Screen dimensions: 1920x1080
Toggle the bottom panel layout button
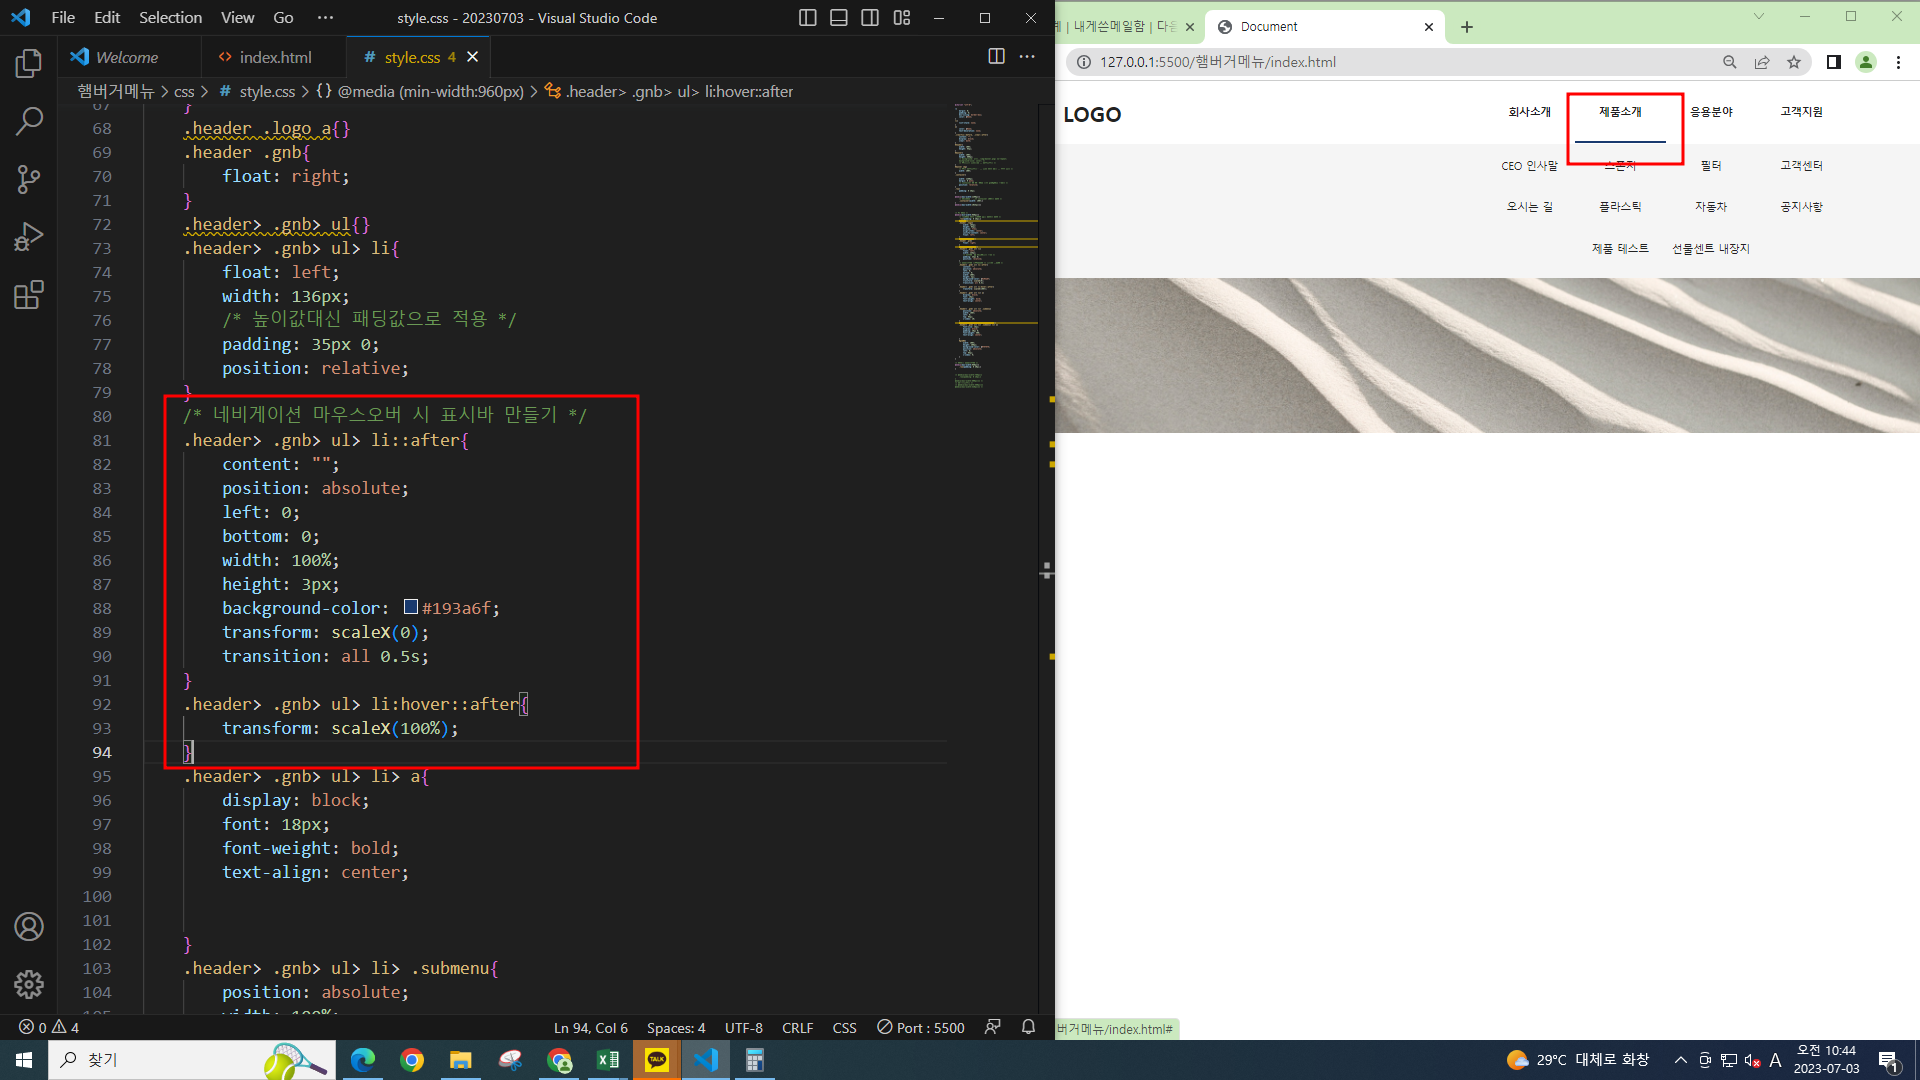(x=839, y=18)
